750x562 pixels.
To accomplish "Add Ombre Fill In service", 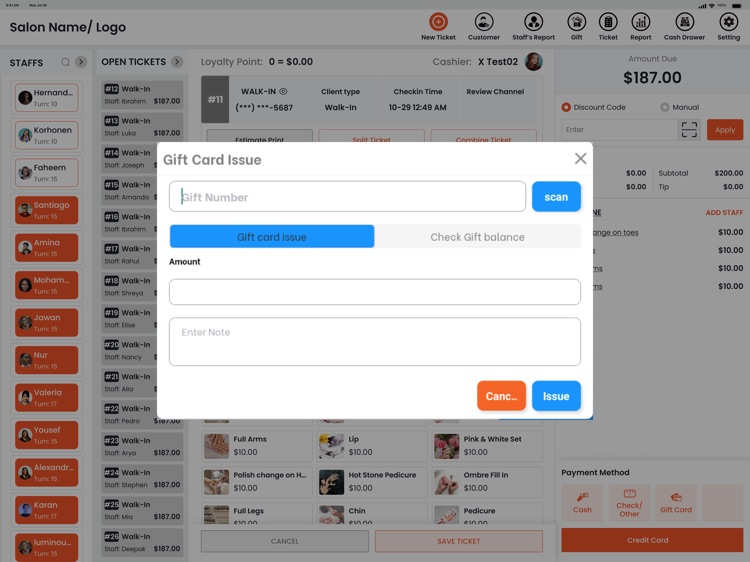I will [487, 482].
